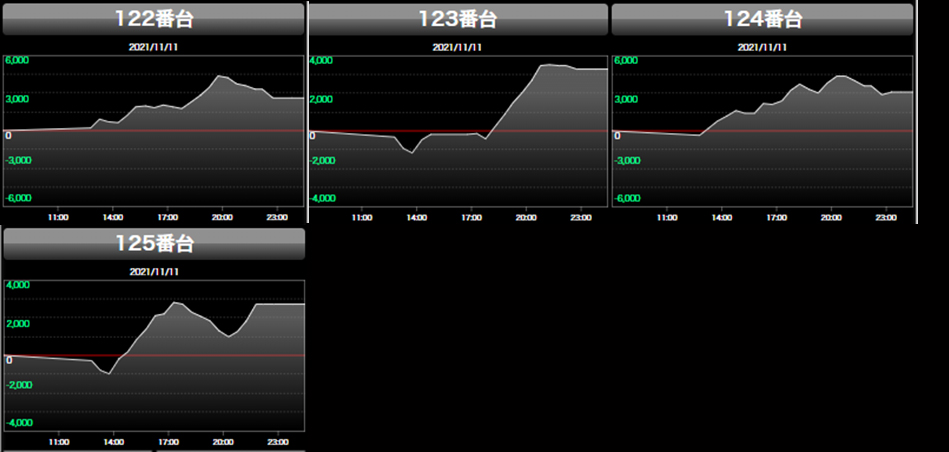
Task: Click the -3,000 axis label on 124番台 graph
Action: 628,160
